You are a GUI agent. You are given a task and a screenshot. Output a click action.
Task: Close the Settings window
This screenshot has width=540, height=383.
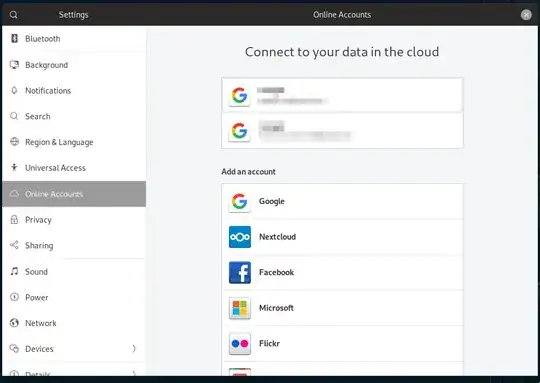pyautogui.click(x=526, y=14)
